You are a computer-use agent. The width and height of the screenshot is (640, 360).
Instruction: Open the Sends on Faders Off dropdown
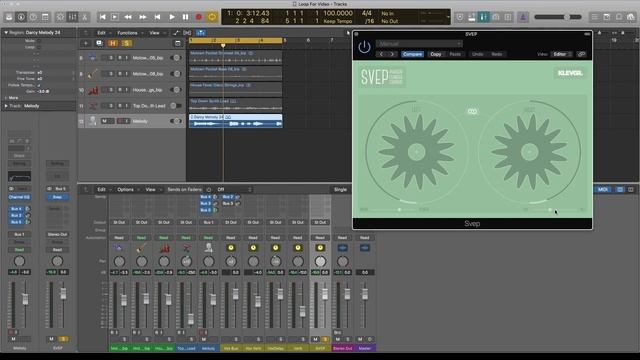pyautogui.click(x=234, y=189)
